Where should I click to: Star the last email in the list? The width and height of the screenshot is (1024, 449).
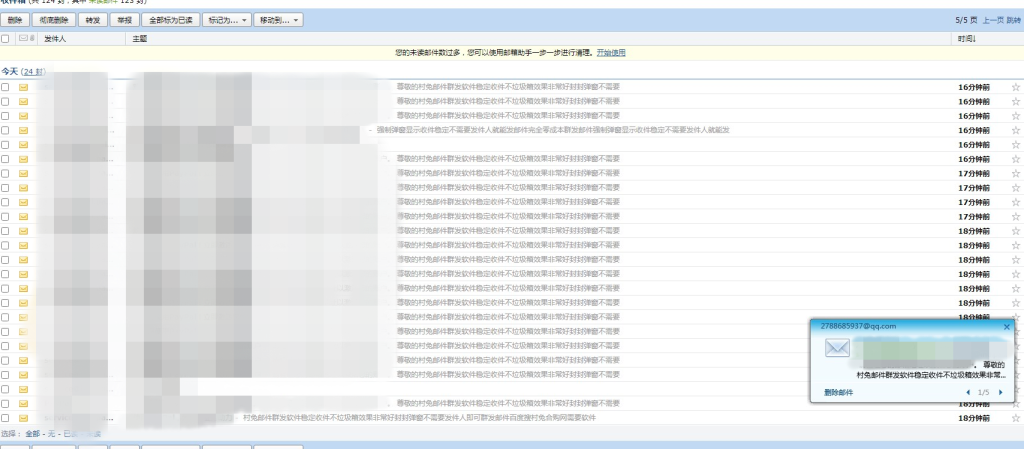point(1016,417)
